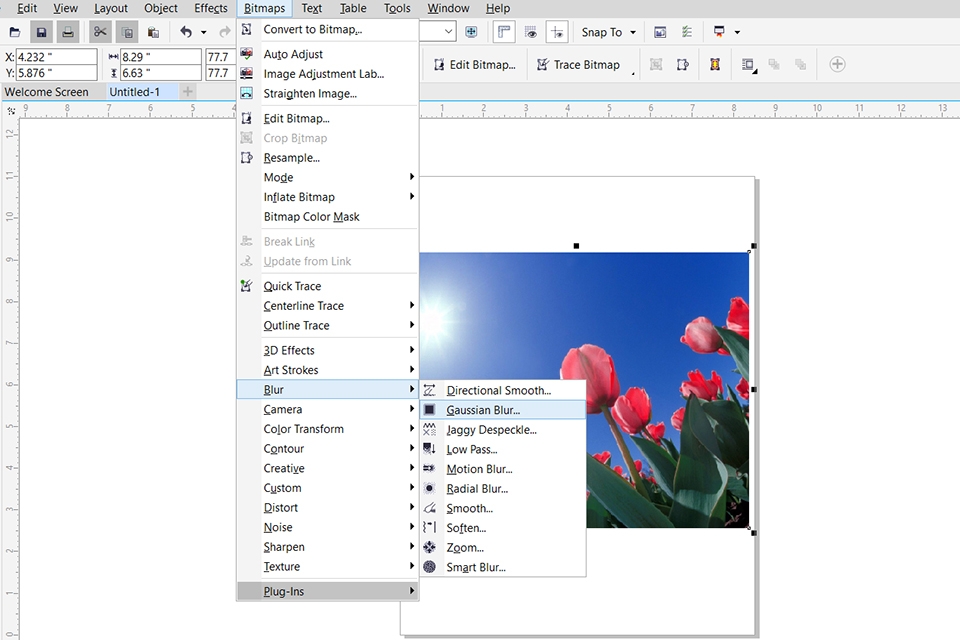Save the document using the floppy disk icon
The width and height of the screenshot is (960, 640).
click(x=40, y=31)
